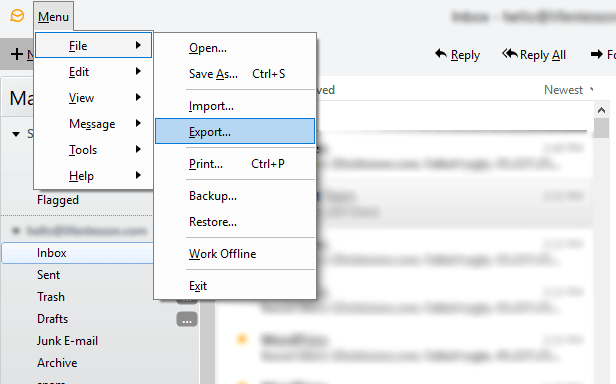Click the scrollbar up arrow
The image size is (616, 384).
tap(601, 110)
